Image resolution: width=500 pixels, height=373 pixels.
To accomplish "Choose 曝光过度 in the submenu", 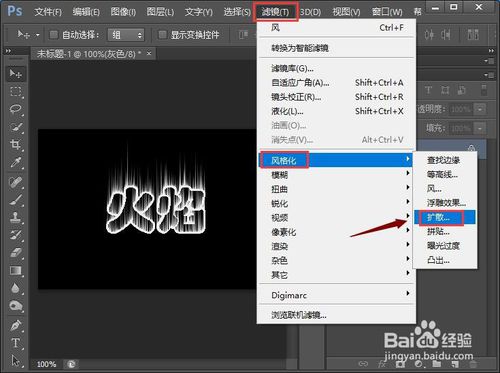I will click(x=445, y=246).
